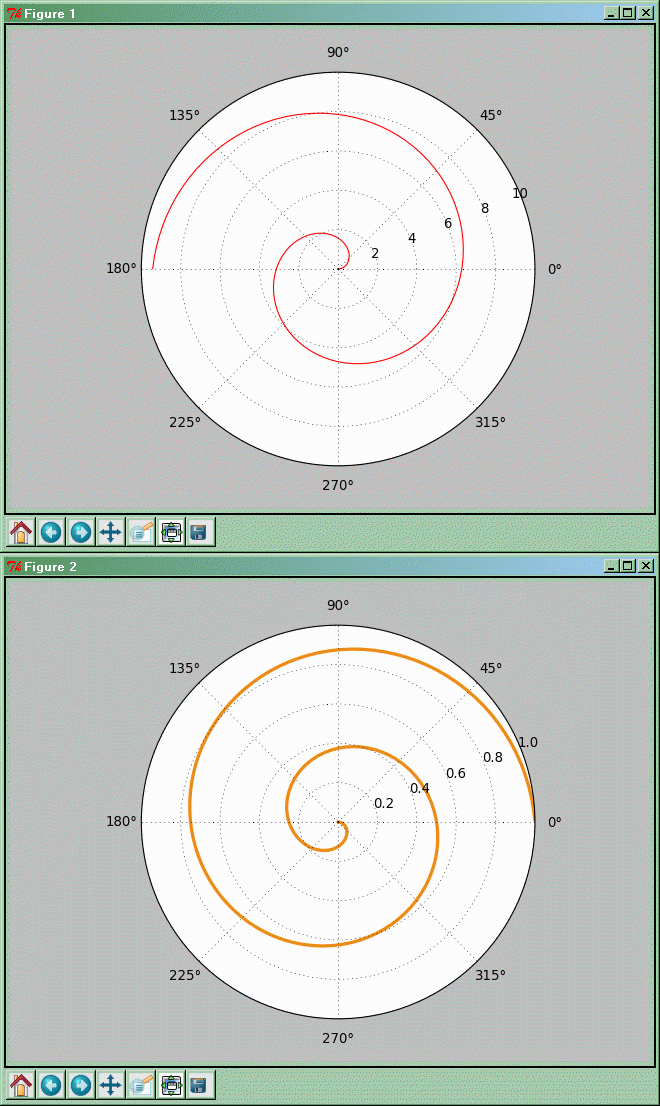Click Home reset view in Figure 1
Screen dimensions: 660x1106
tap(21, 532)
